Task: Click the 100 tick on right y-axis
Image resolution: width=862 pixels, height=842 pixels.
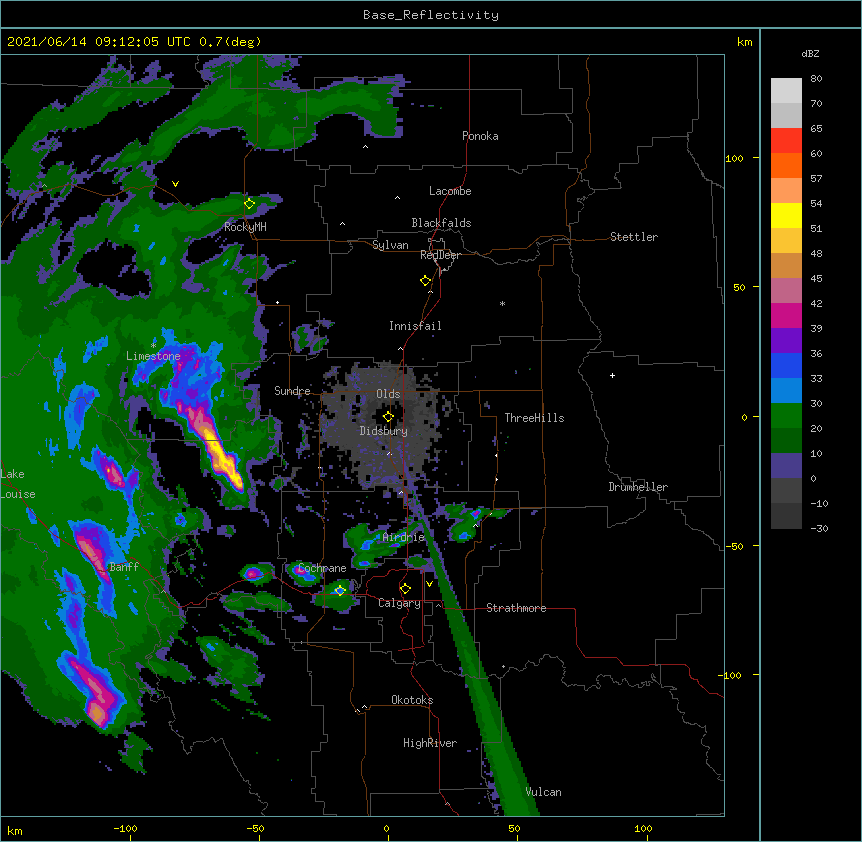Action: (734, 158)
